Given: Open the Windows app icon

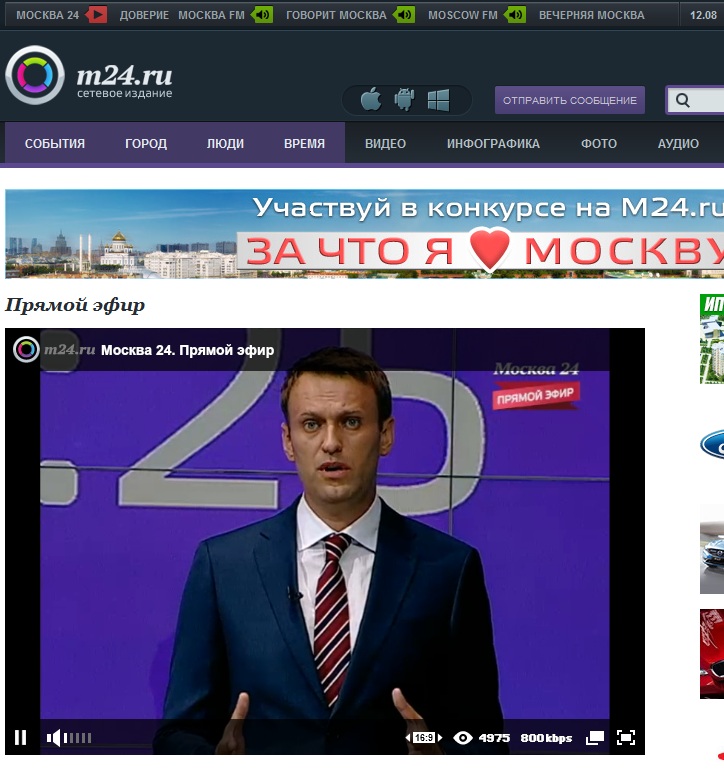Looking at the screenshot, I should tap(438, 101).
